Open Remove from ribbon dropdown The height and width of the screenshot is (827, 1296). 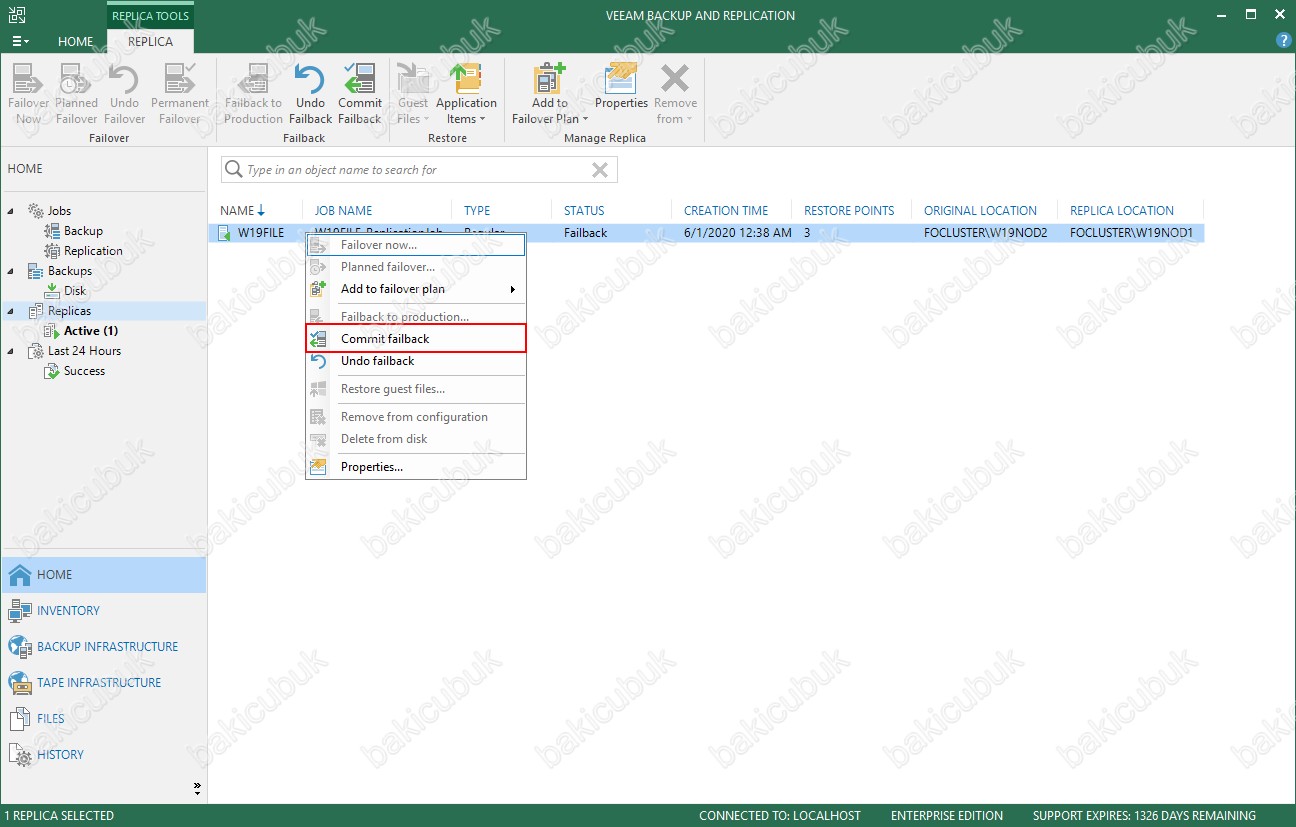pyautogui.click(x=676, y=94)
